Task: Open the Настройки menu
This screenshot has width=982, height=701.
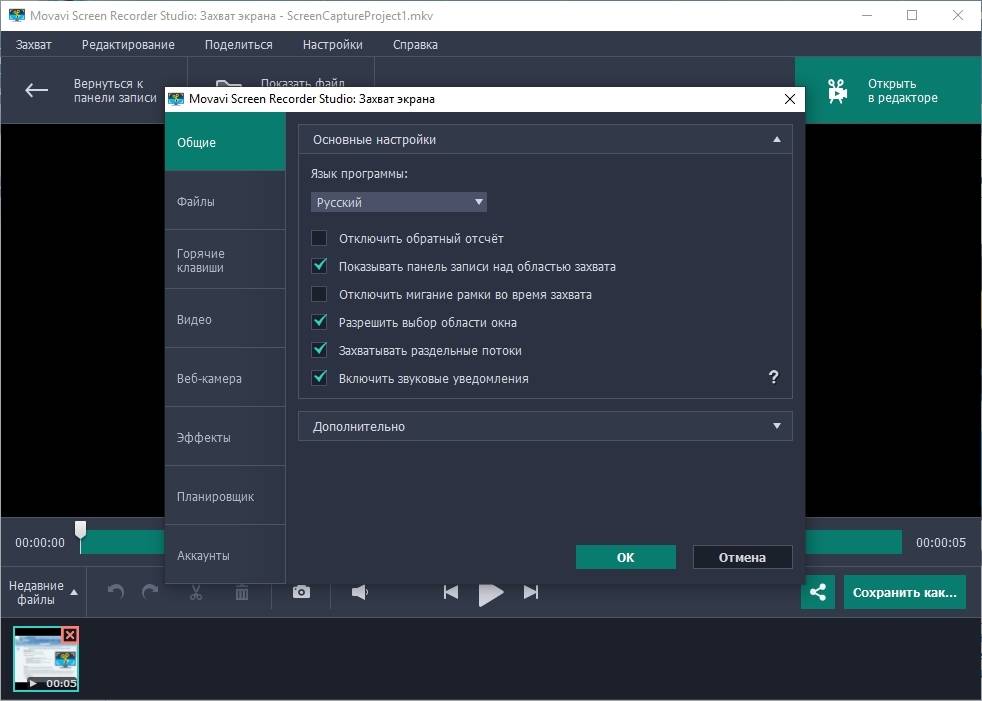Action: click(x=333, y=44)
